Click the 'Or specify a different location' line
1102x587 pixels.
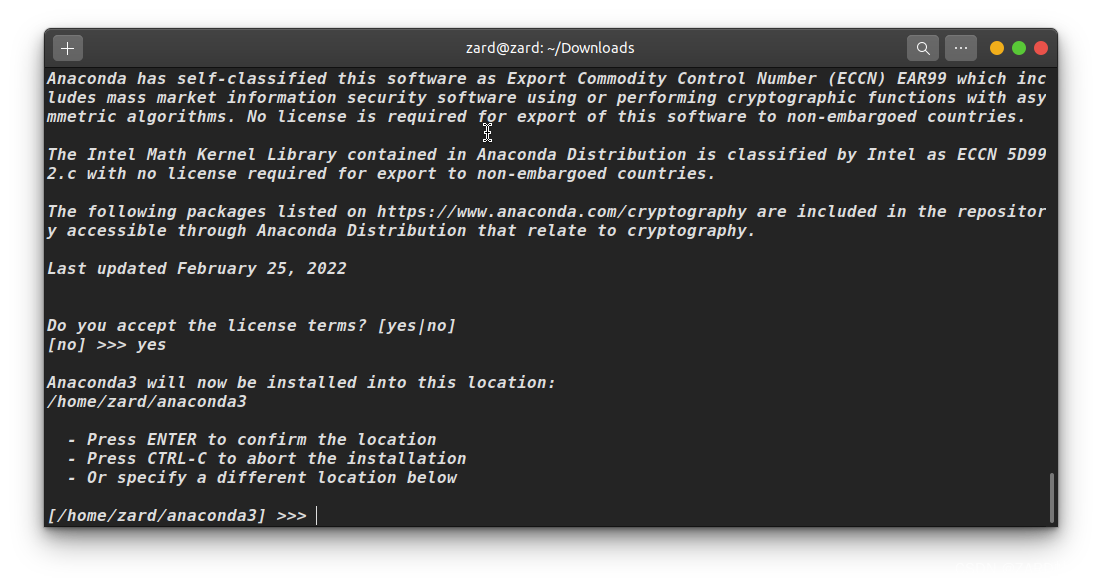tap(262, 477)
